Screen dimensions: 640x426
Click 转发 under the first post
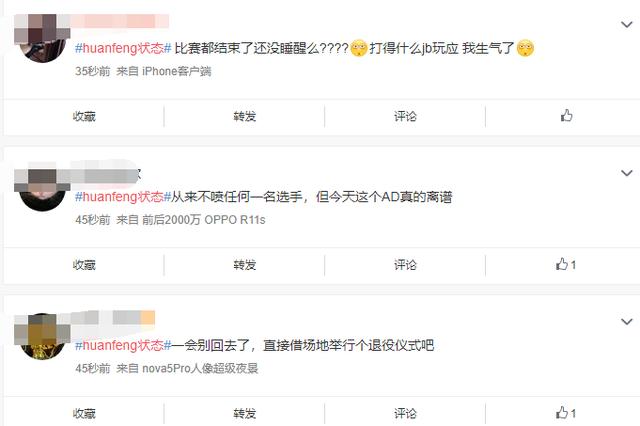[x=244, y=116]
